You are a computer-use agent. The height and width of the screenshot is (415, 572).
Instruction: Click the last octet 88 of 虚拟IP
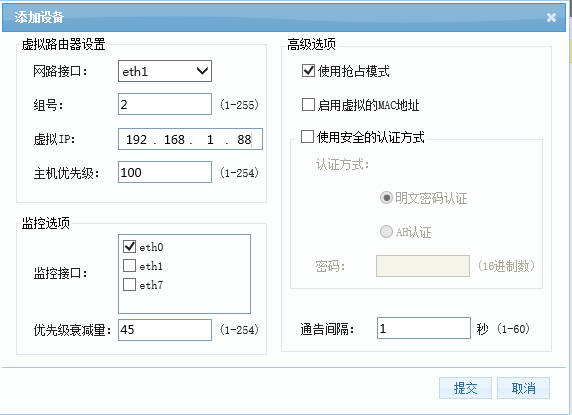click(x=244, y=139)
